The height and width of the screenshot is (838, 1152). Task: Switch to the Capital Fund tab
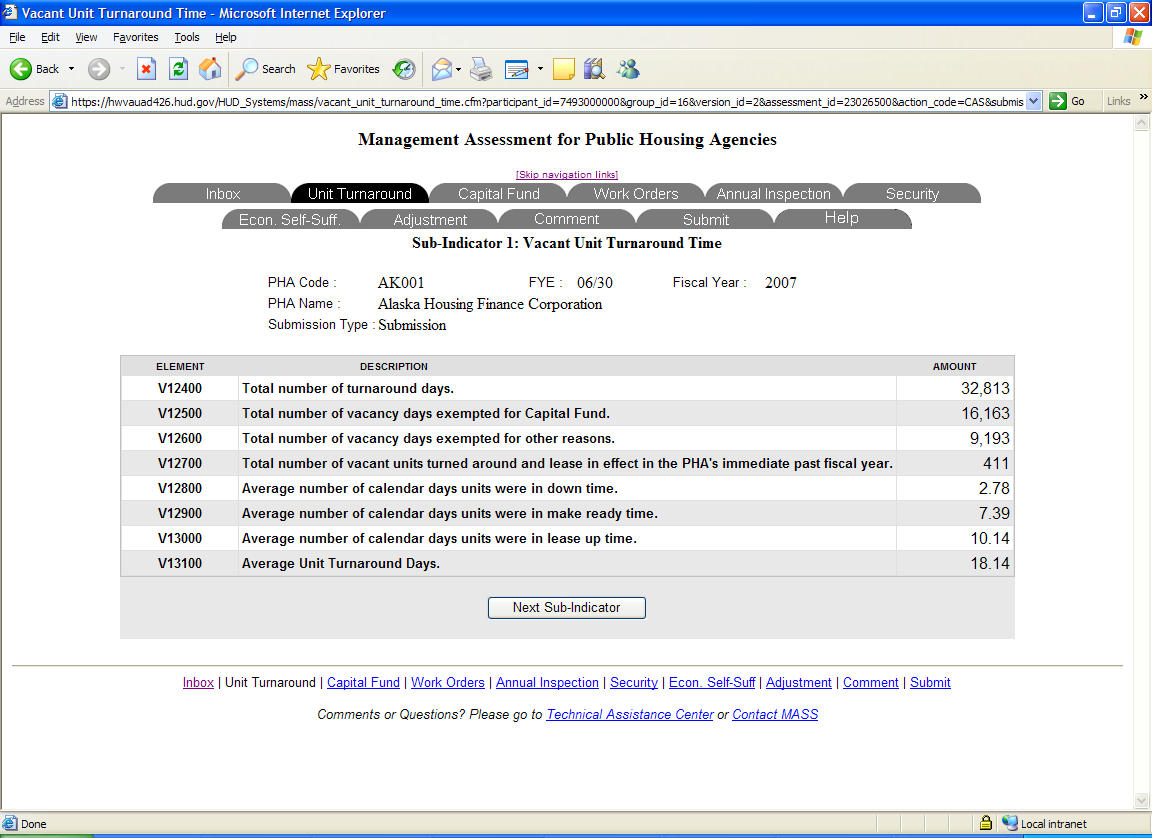pos(498,194)
